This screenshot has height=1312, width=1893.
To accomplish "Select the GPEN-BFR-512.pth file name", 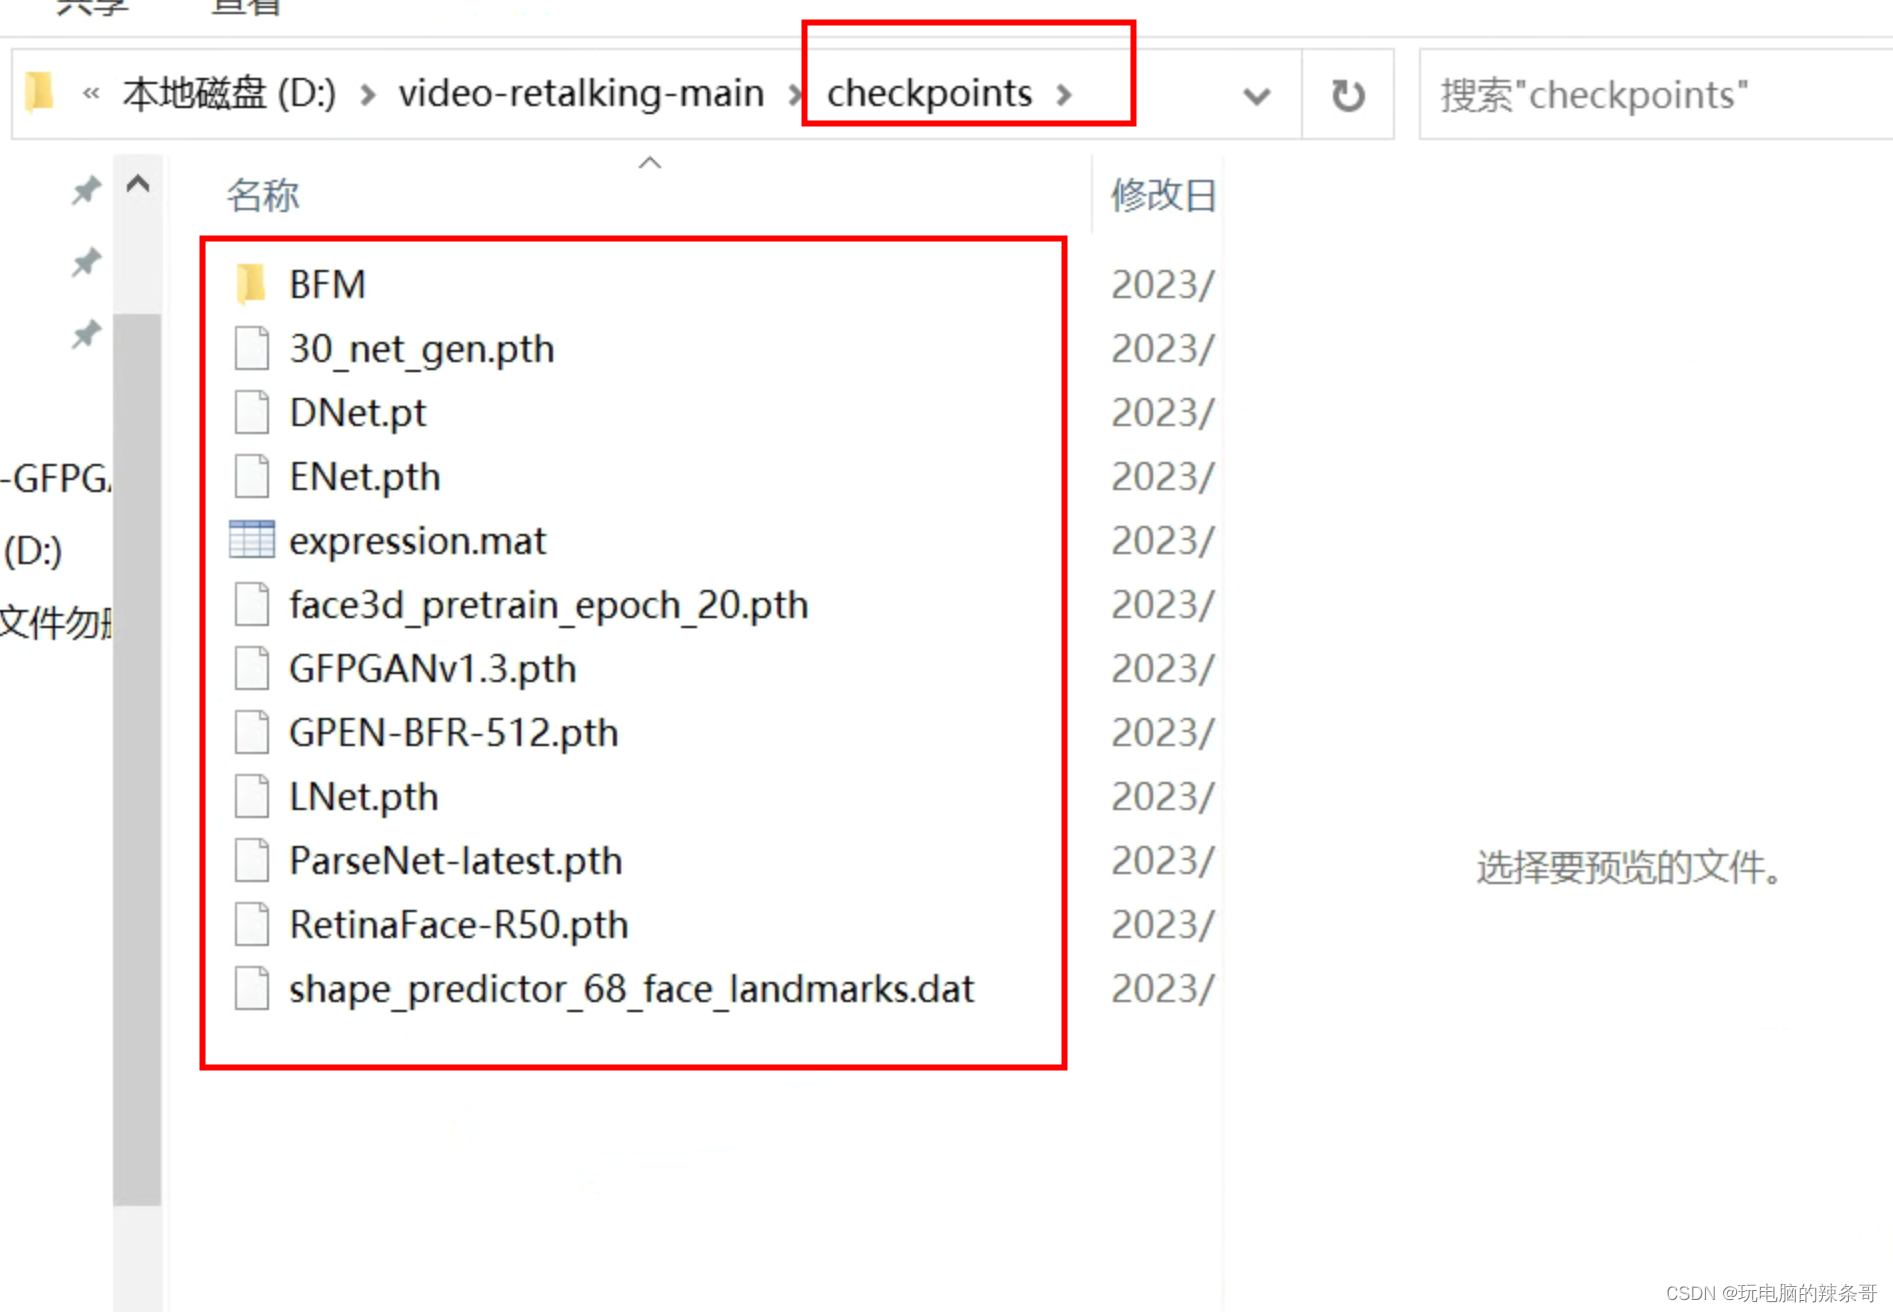I will pyautogui.click(x=453, y=732).
